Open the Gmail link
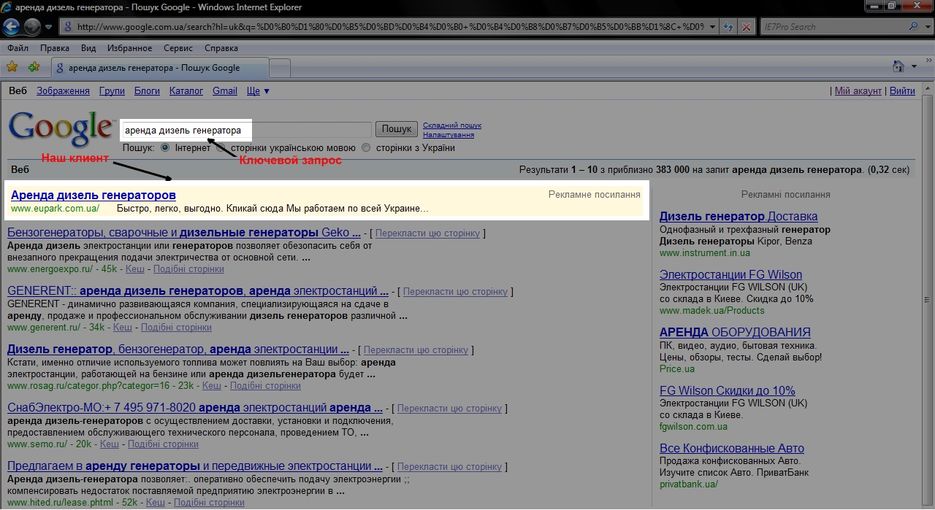Viewport: 935px width, 510px height. coord(225,91)
